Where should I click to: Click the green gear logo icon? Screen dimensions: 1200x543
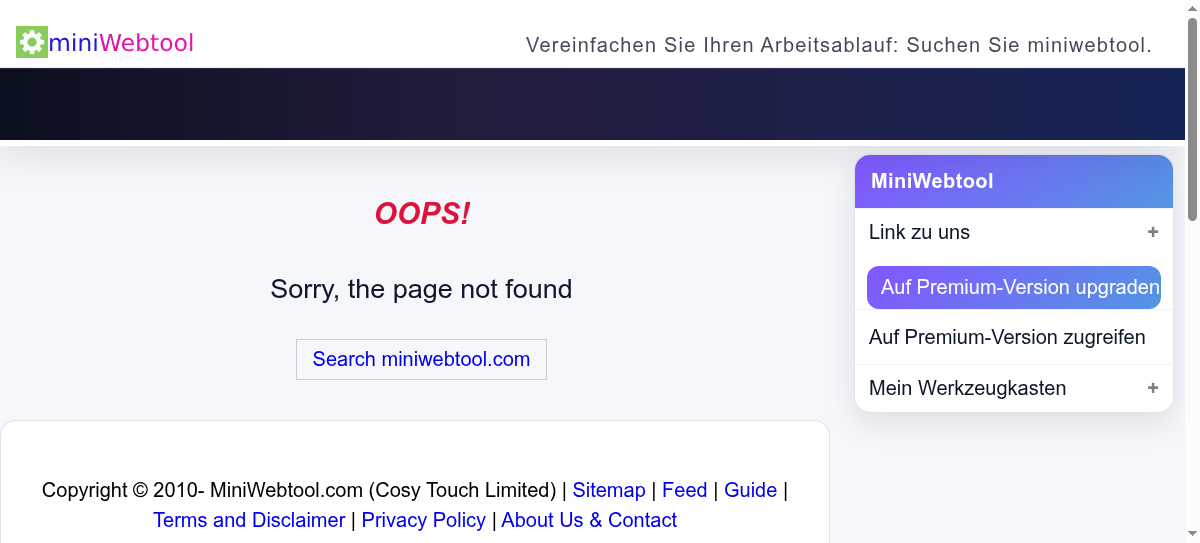pos(32,42)
